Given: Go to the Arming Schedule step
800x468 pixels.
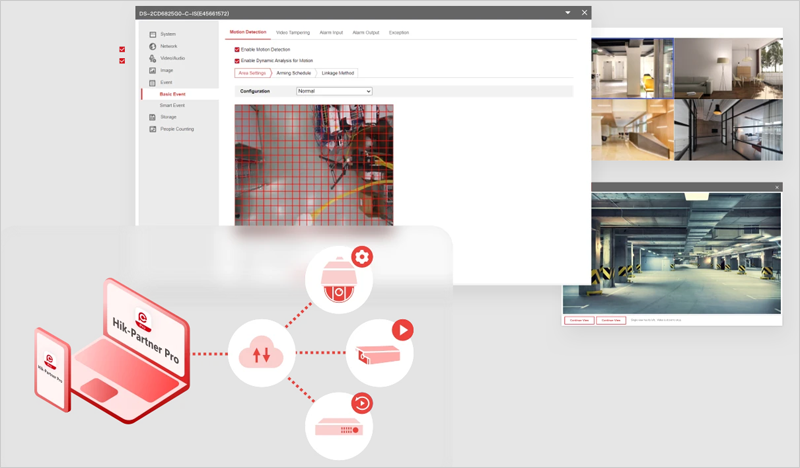Looking at the screenshot, I should tap(294, 73).
